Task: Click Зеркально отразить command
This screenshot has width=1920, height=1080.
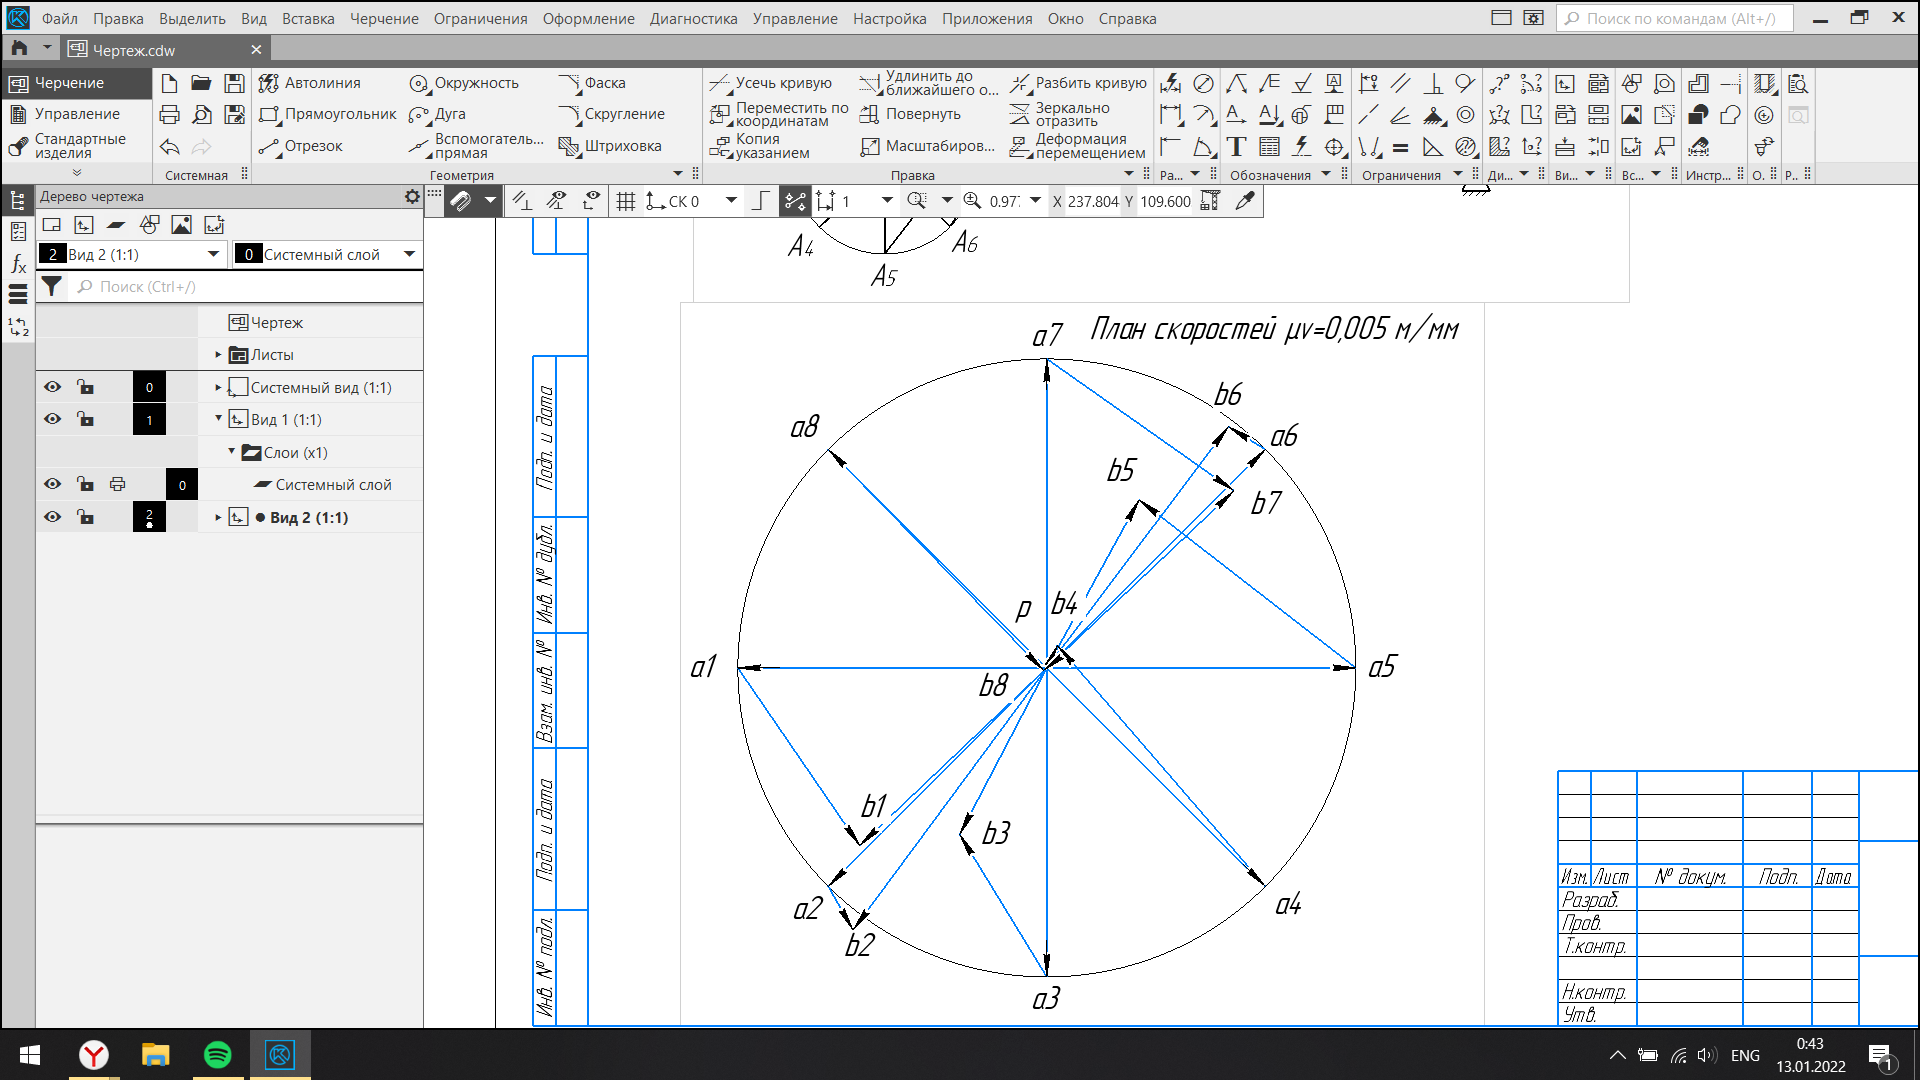Action: coord(1061,114)
